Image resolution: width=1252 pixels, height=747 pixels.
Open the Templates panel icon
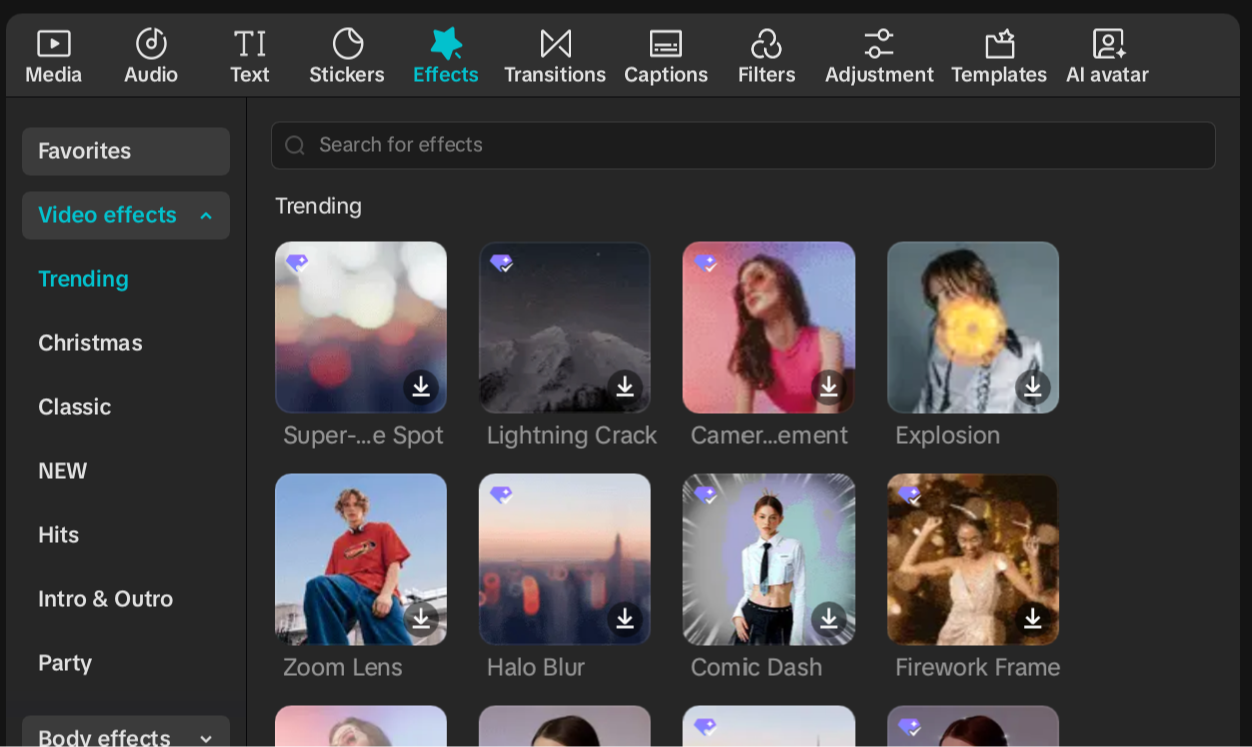pos(999,44)
